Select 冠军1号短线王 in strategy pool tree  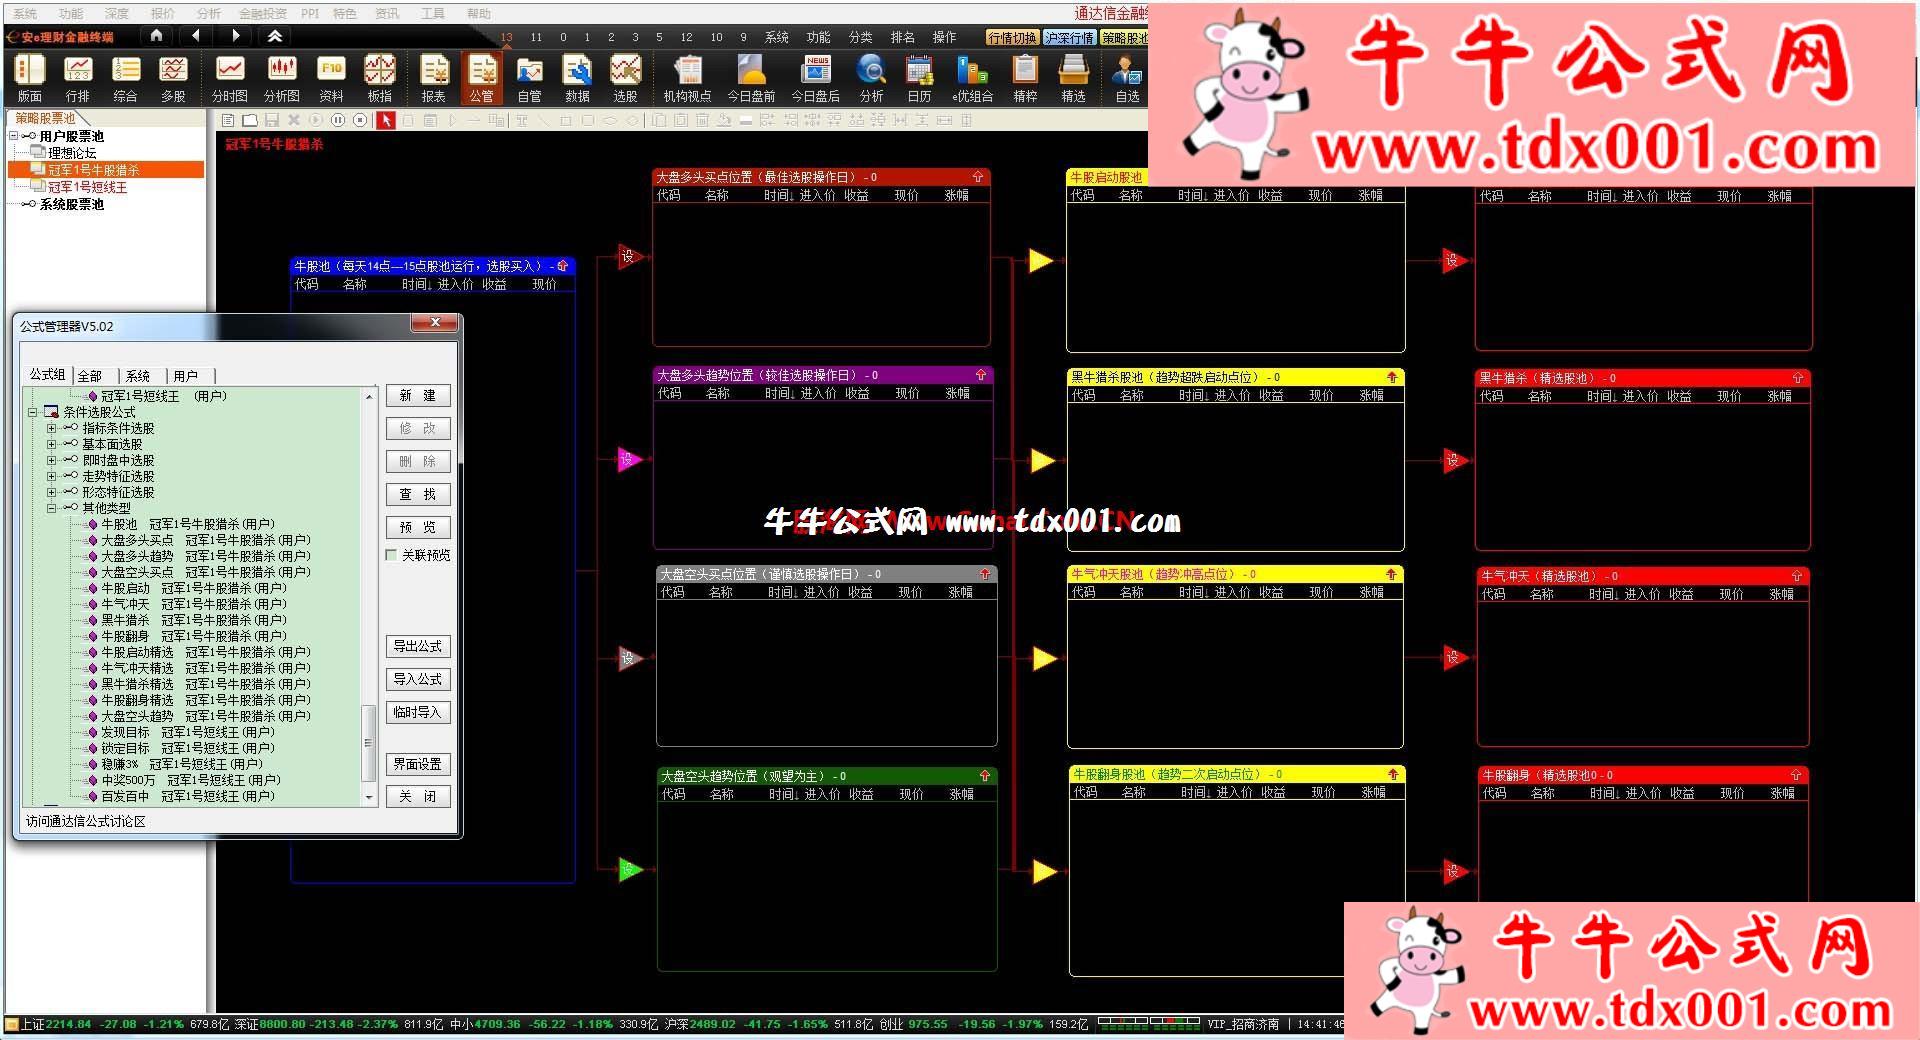(x=87, y=187)
